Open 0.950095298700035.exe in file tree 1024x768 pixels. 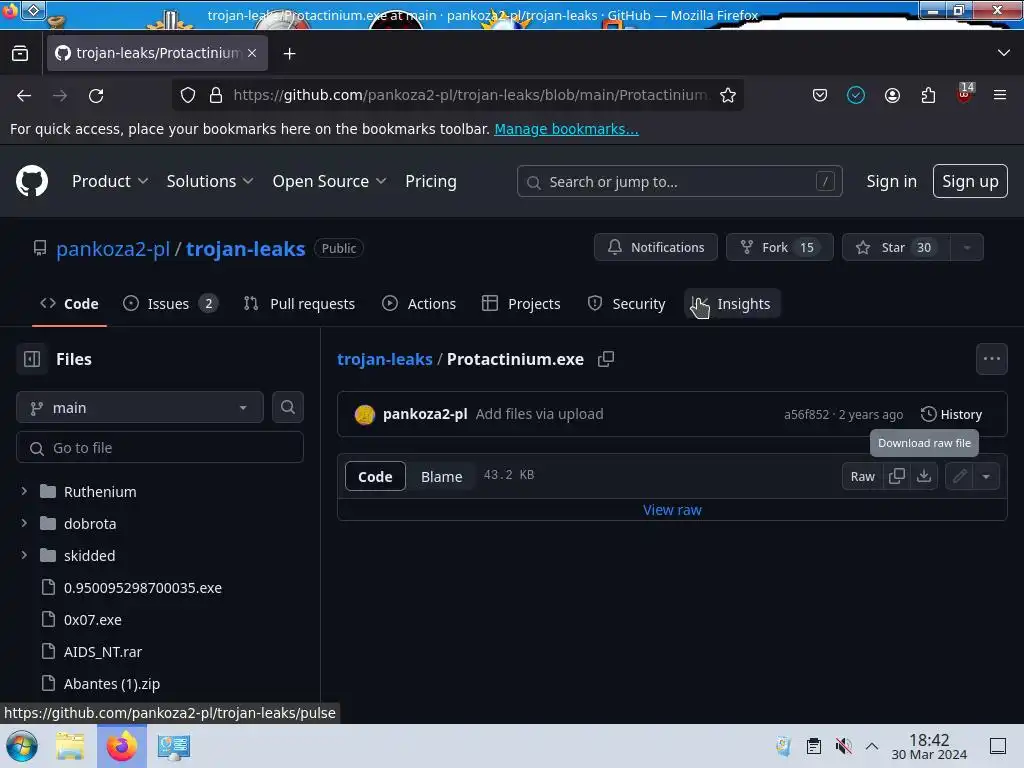142,588
